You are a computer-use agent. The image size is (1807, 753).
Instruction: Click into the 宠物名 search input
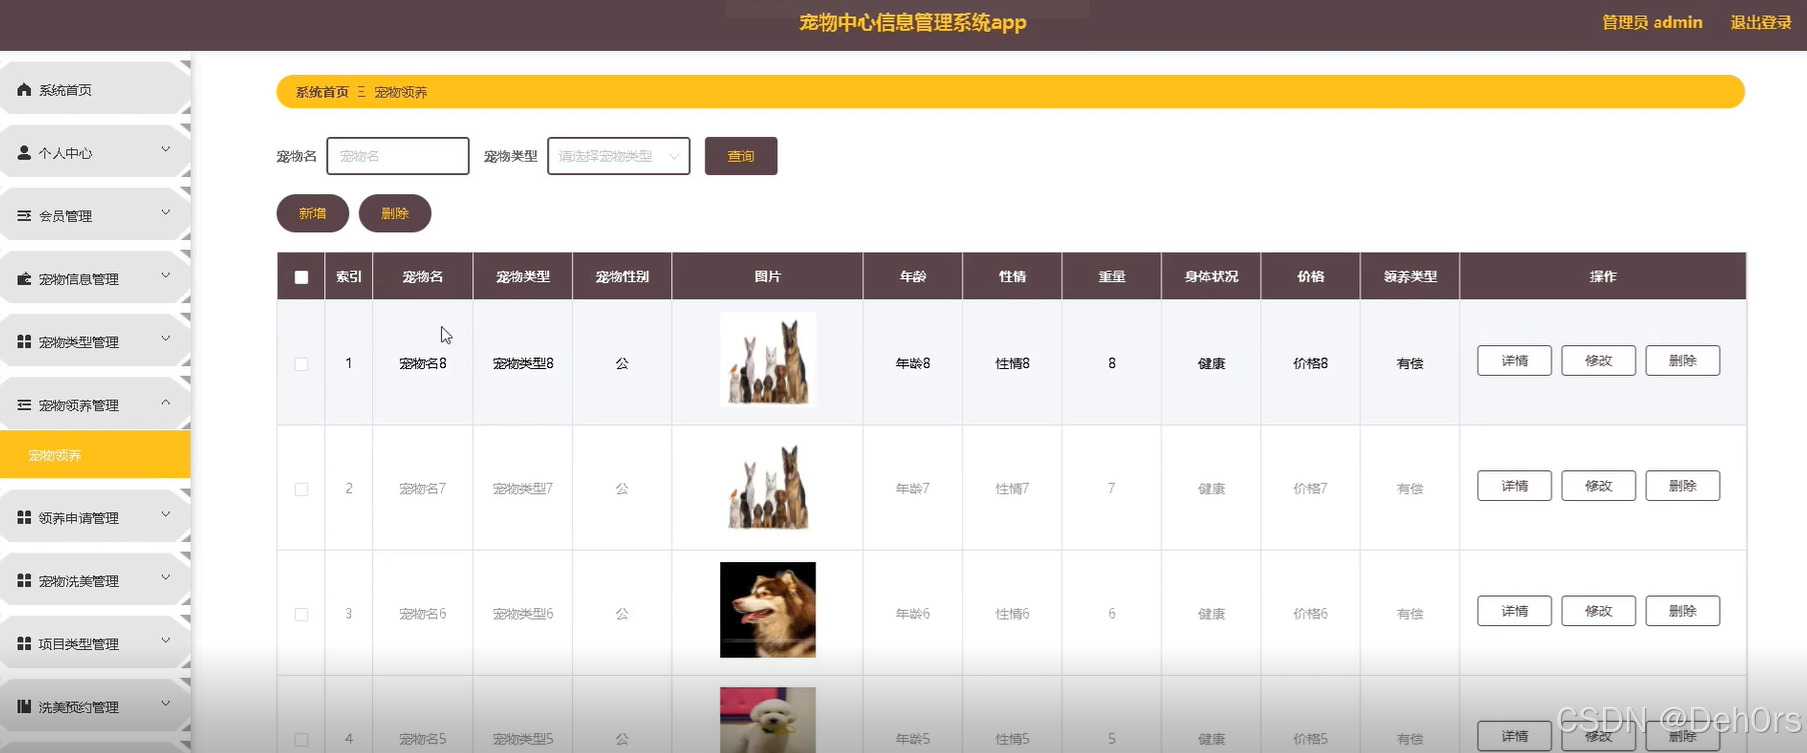pos(398,156)
